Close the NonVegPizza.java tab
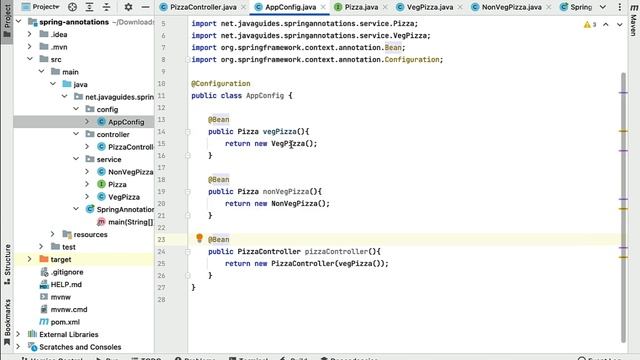This screenshot has height=360, width=640. click(x=549, y=7)
